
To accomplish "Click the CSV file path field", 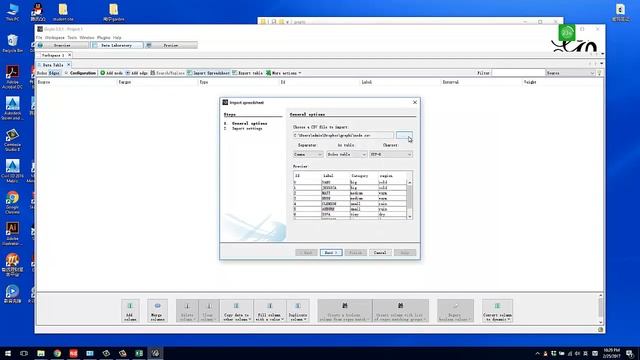I will pos(343,135).
